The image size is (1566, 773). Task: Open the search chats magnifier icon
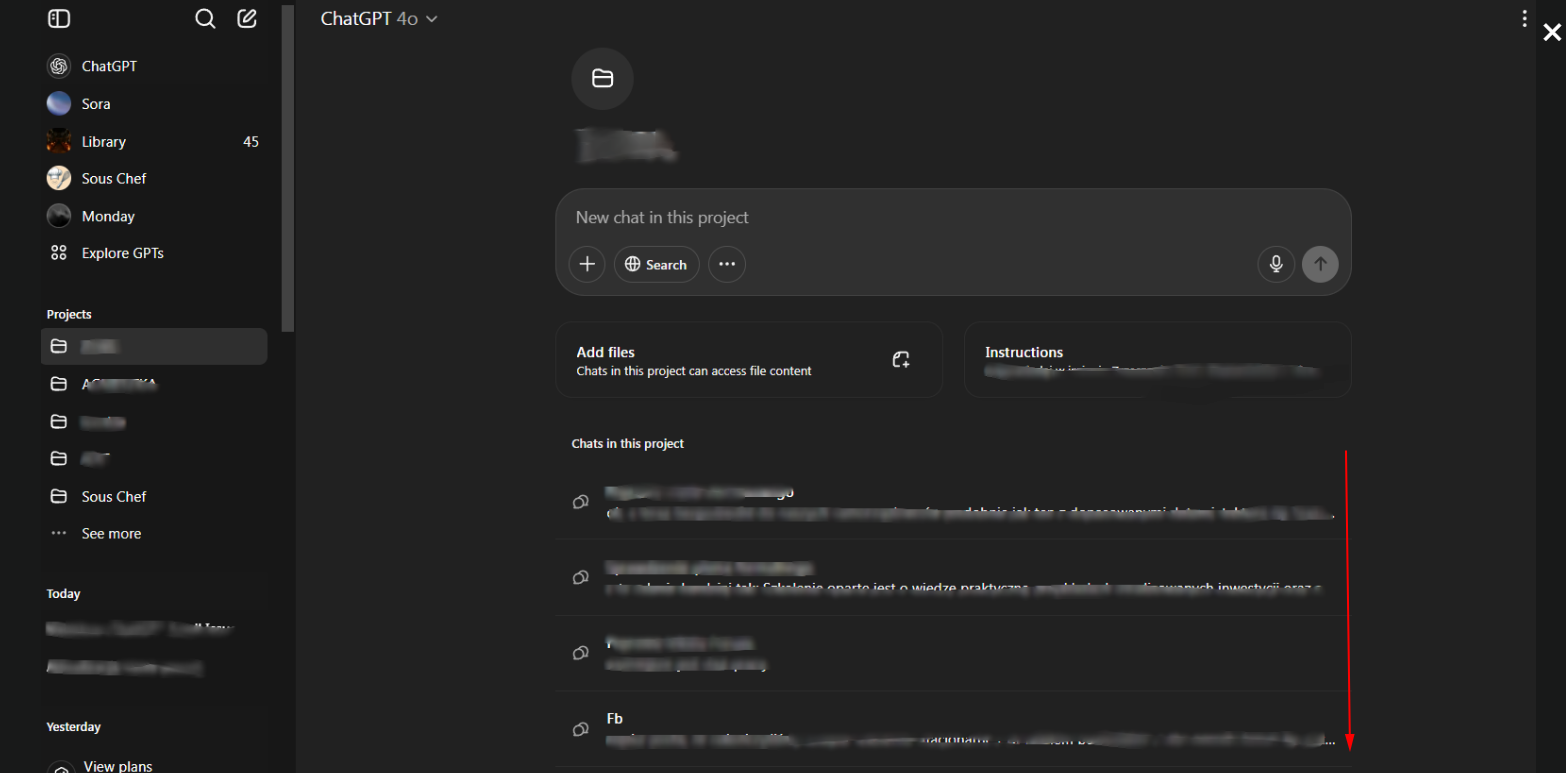point(205,19)
